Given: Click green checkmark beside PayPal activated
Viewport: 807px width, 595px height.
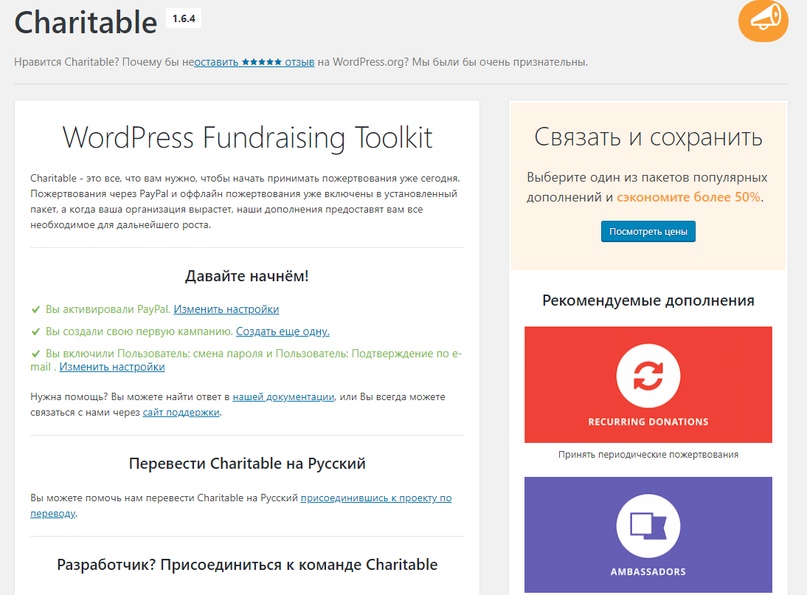Looking at the screenshot, I should click(36, 310).
